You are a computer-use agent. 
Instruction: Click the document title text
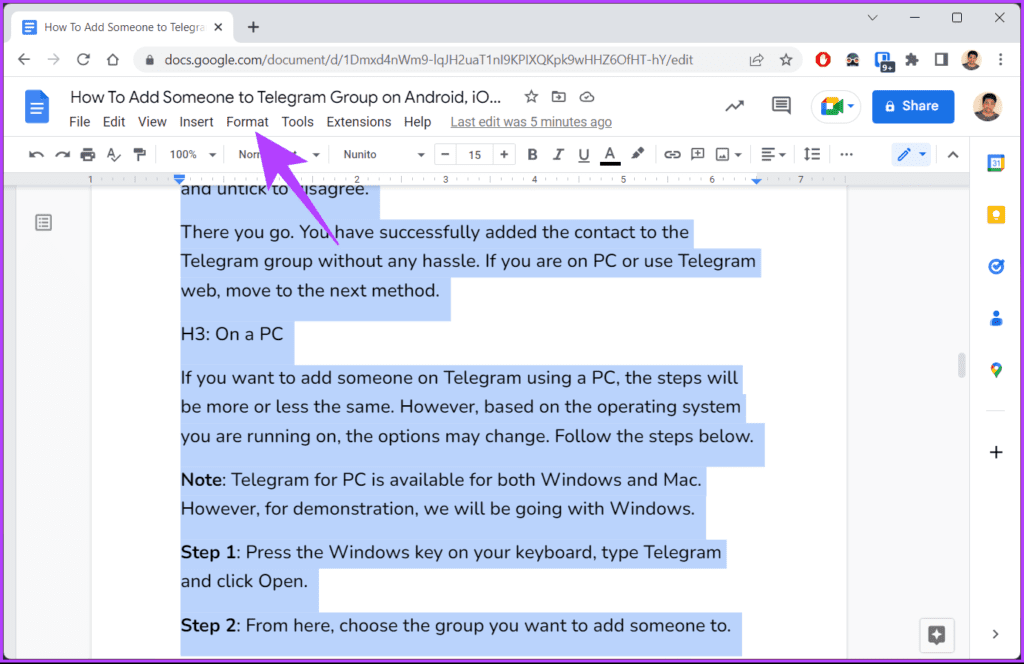tap(285, 97)
